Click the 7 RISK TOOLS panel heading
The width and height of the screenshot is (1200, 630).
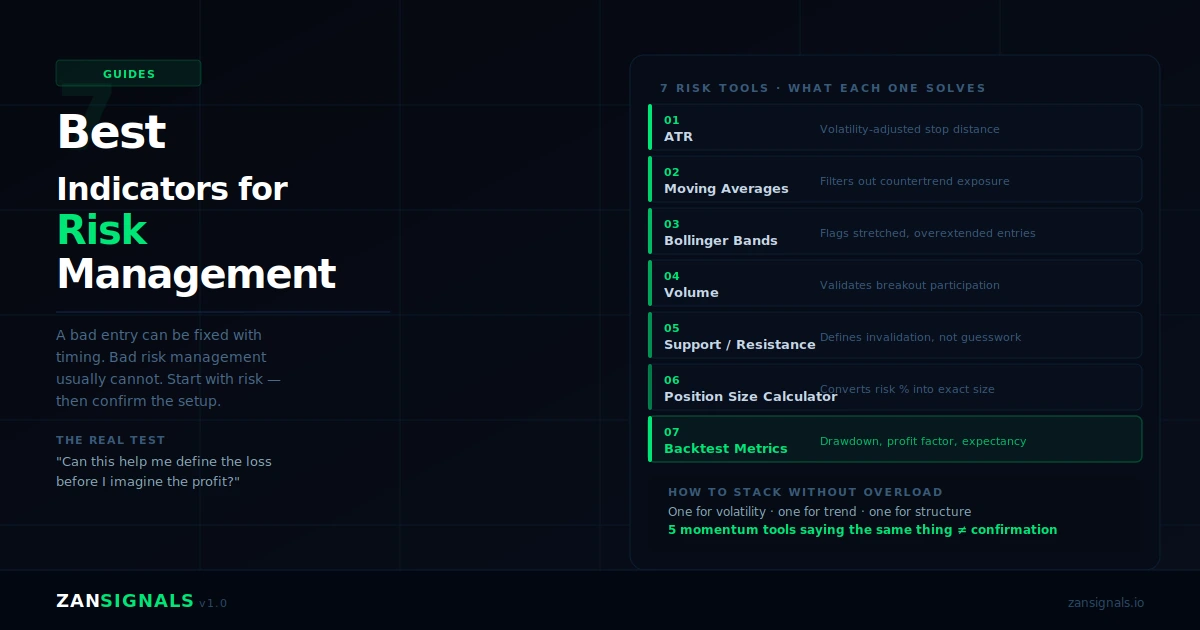click(x=823, y=88)
